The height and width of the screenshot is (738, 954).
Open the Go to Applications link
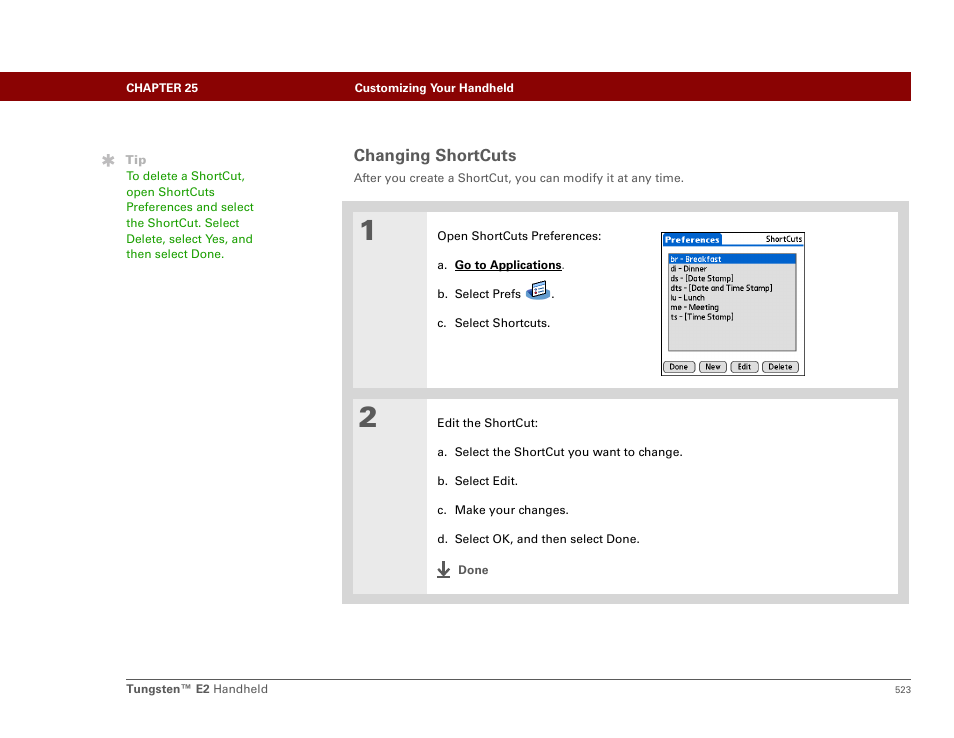pyautogui.click(x=508, y=265)
